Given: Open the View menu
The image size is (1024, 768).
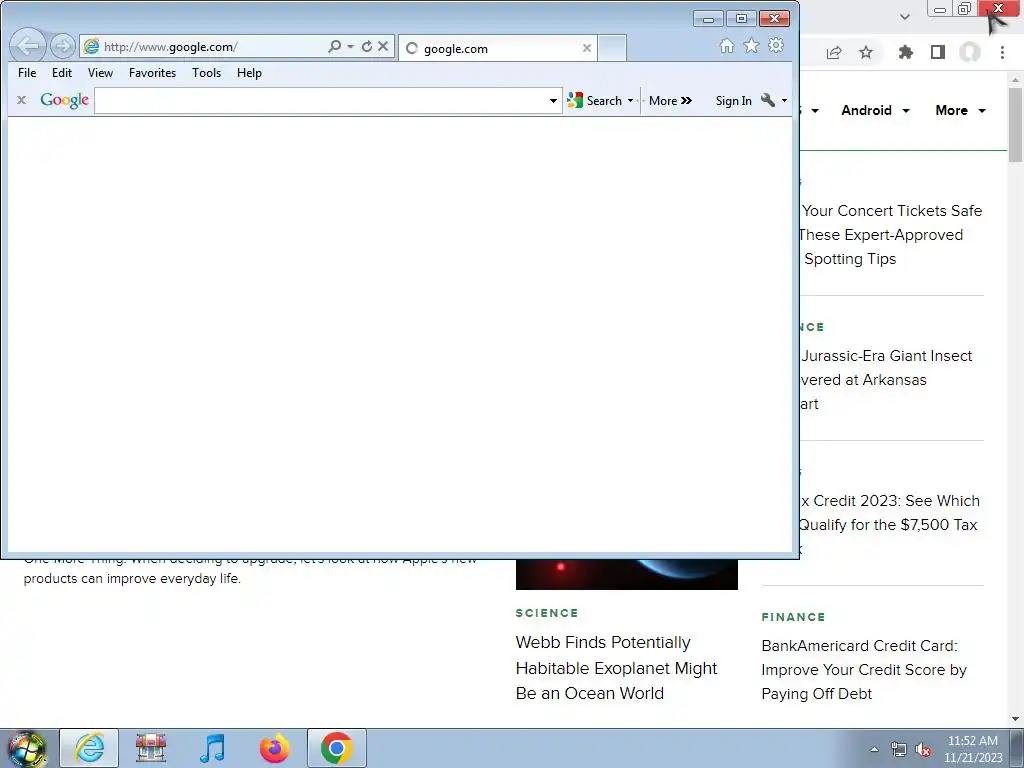Looking at the screenshot, I should pos(101,73).
